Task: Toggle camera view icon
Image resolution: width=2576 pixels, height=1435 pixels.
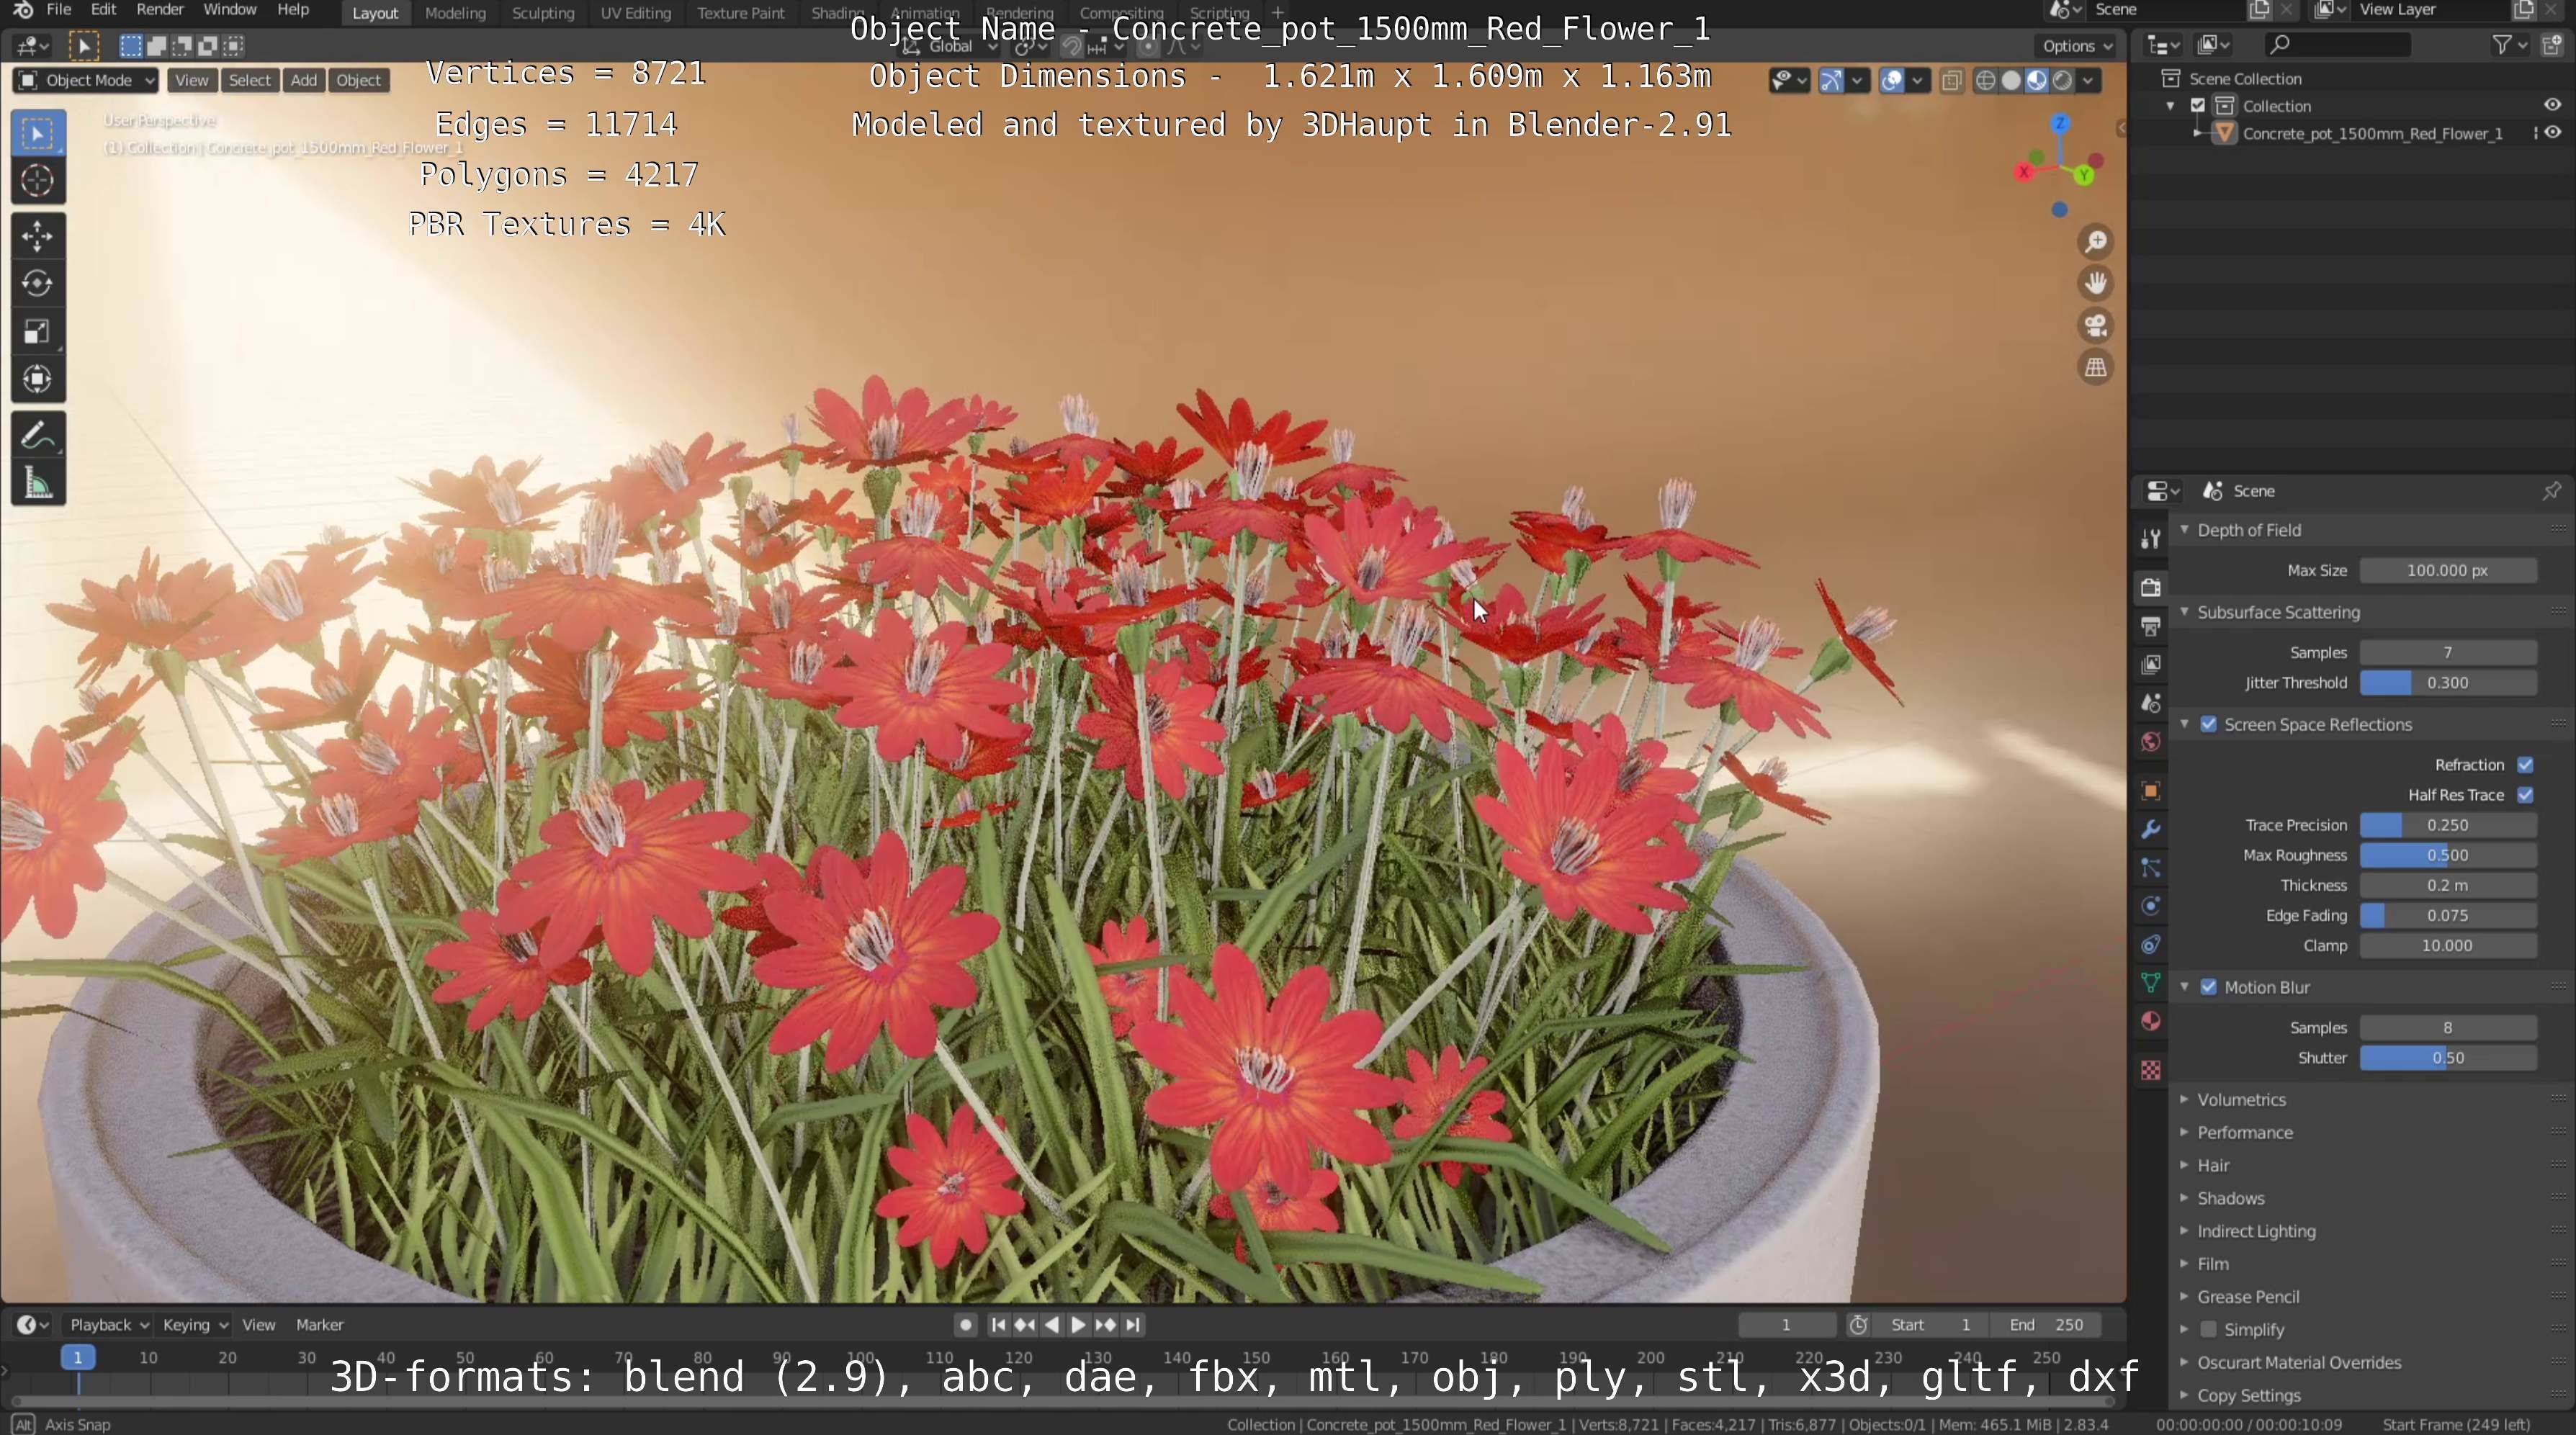Action: 2095,326
